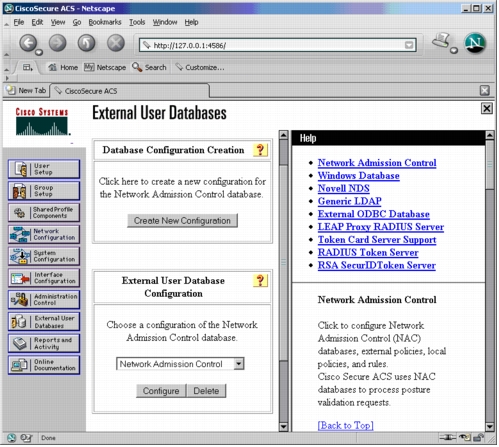Click the New Tab button
Image resolution: width=499 pixels, height=447 pixels.
(x=26, y=91)
